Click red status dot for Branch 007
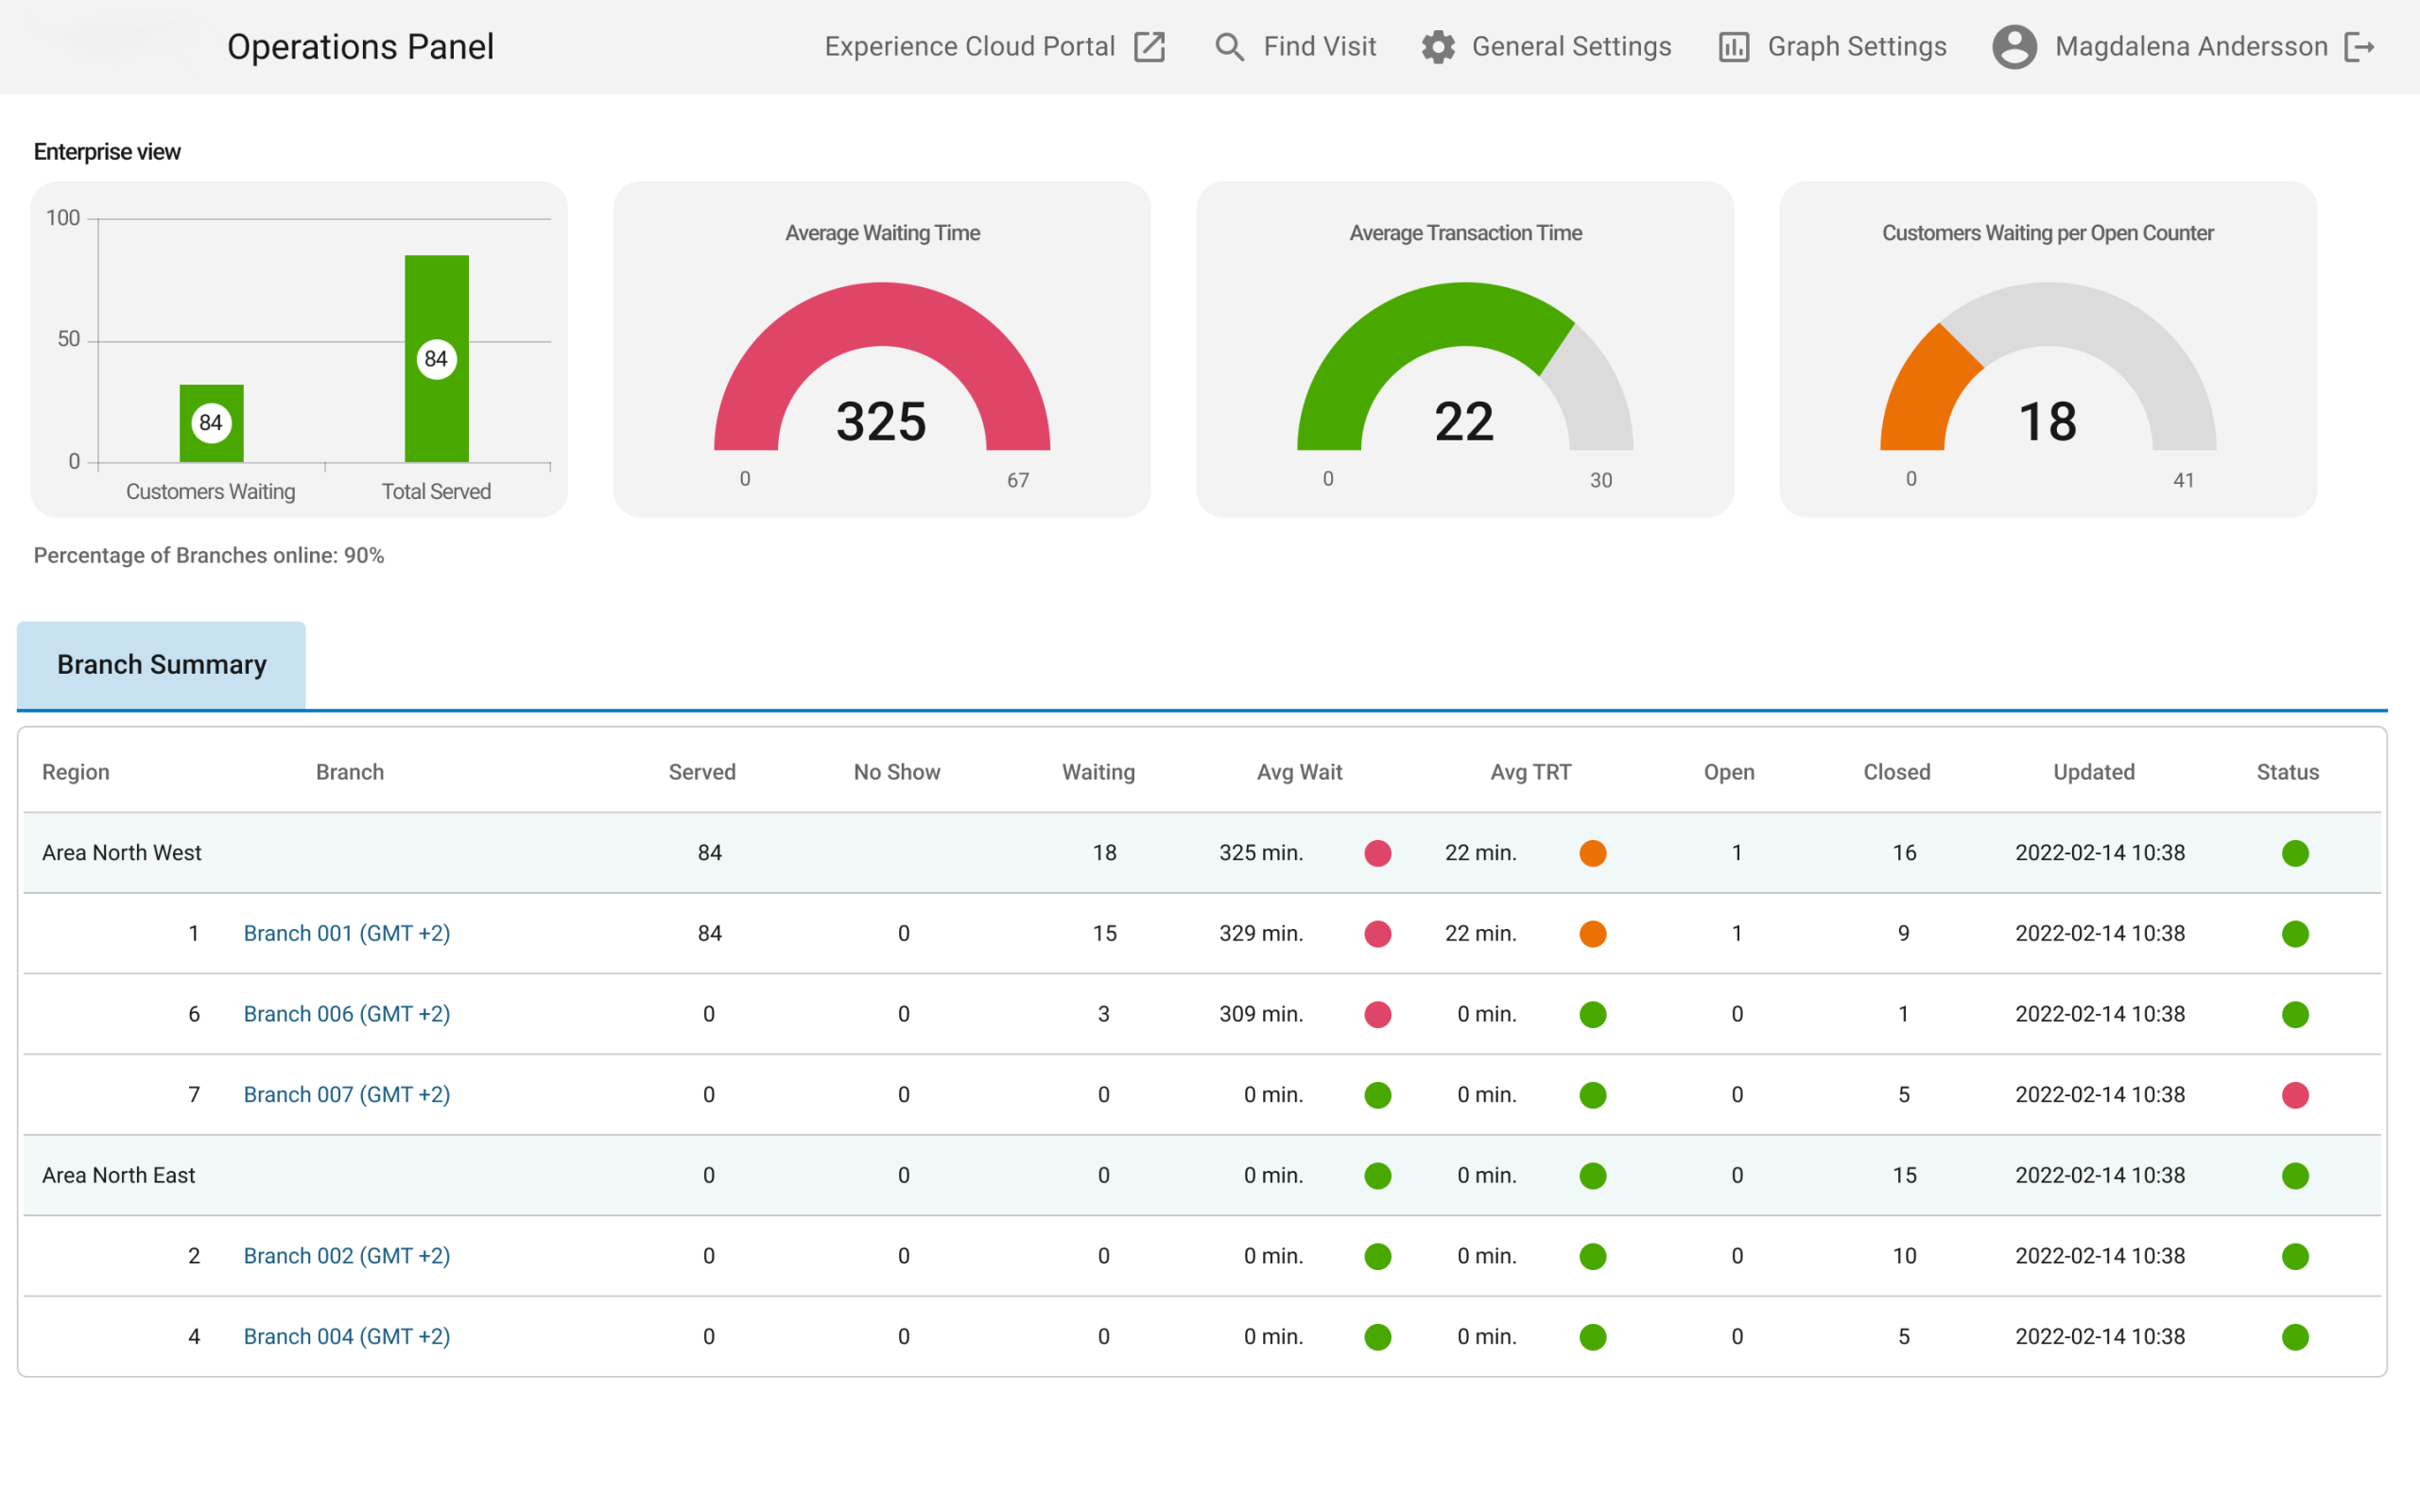The image size is (2420, 1512). (x=2295, y=1095)
